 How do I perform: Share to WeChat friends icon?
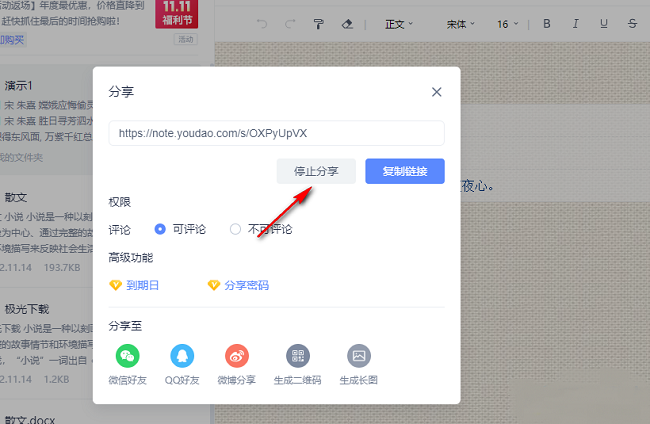coord(125,356)
